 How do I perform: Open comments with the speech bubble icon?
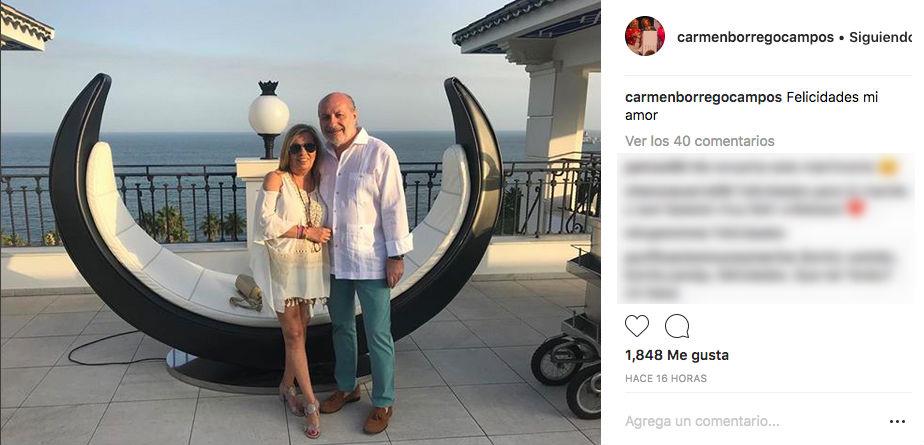click(677, 326)
